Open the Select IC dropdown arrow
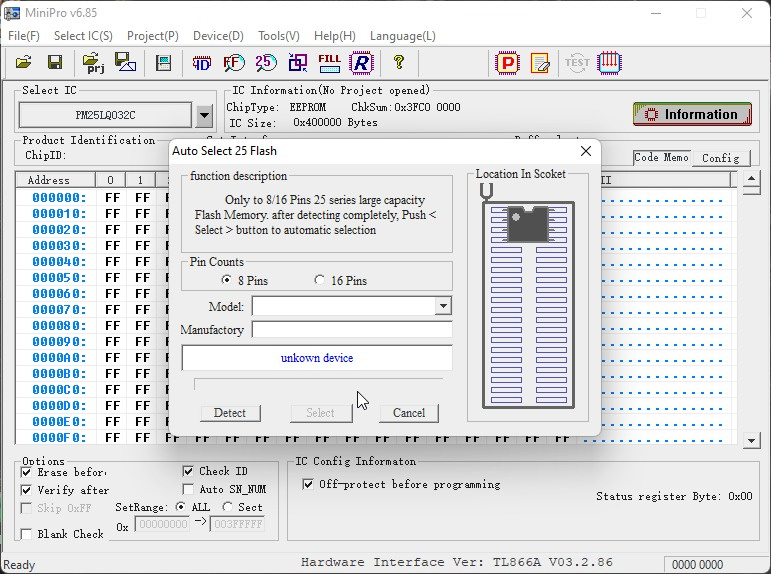The height and width of the screenshot is (574, 771). pos(204,115)
